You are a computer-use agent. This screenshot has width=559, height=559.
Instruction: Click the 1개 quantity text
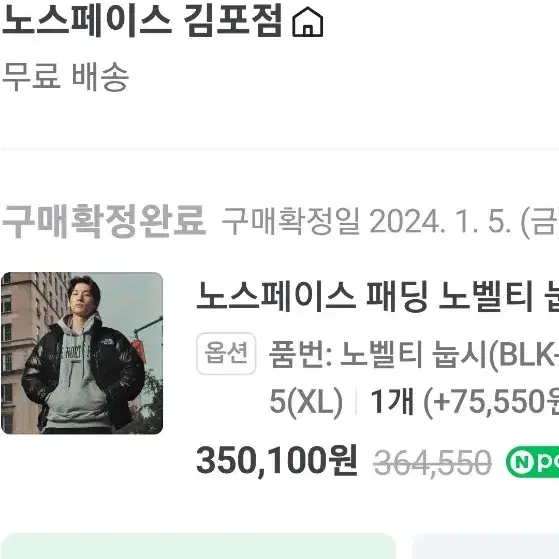tap(393, 401)
